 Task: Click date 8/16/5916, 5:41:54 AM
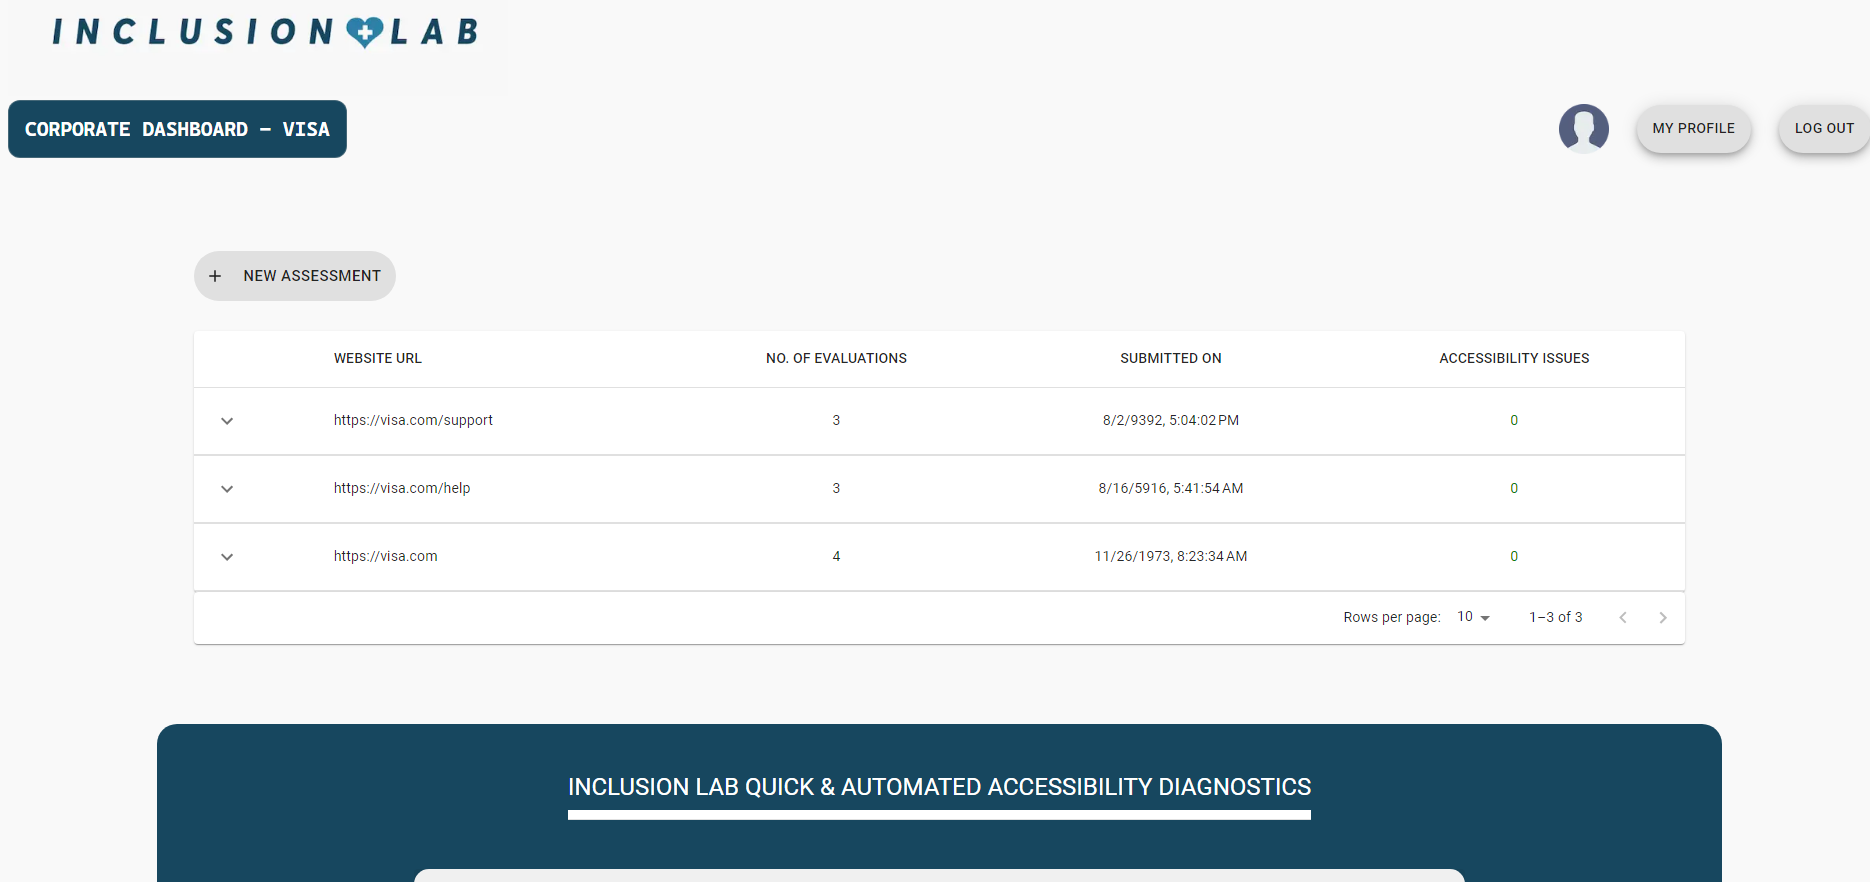[1170, 488]
